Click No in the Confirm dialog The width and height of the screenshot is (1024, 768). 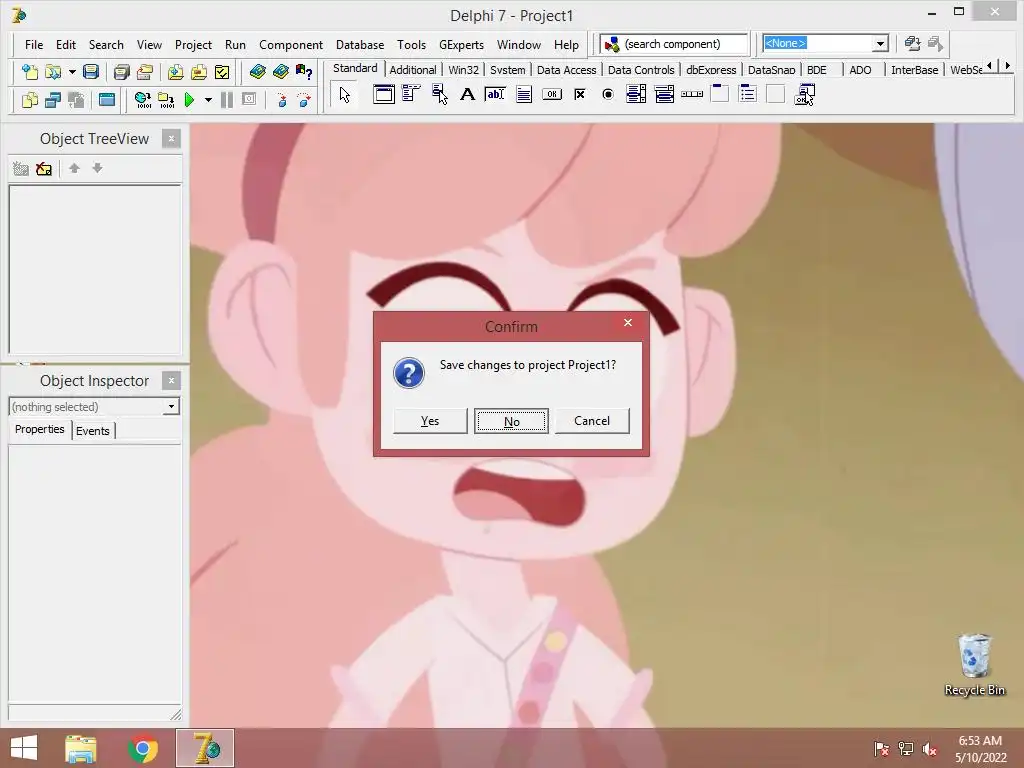(x=511, y=421)
